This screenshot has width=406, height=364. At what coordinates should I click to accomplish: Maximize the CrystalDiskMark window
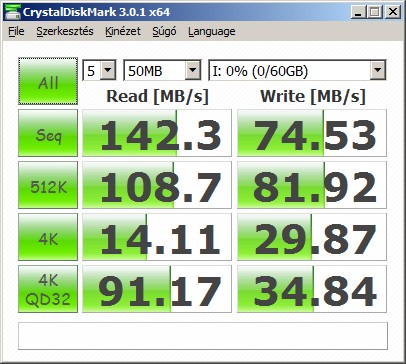(x=375, y=13)
